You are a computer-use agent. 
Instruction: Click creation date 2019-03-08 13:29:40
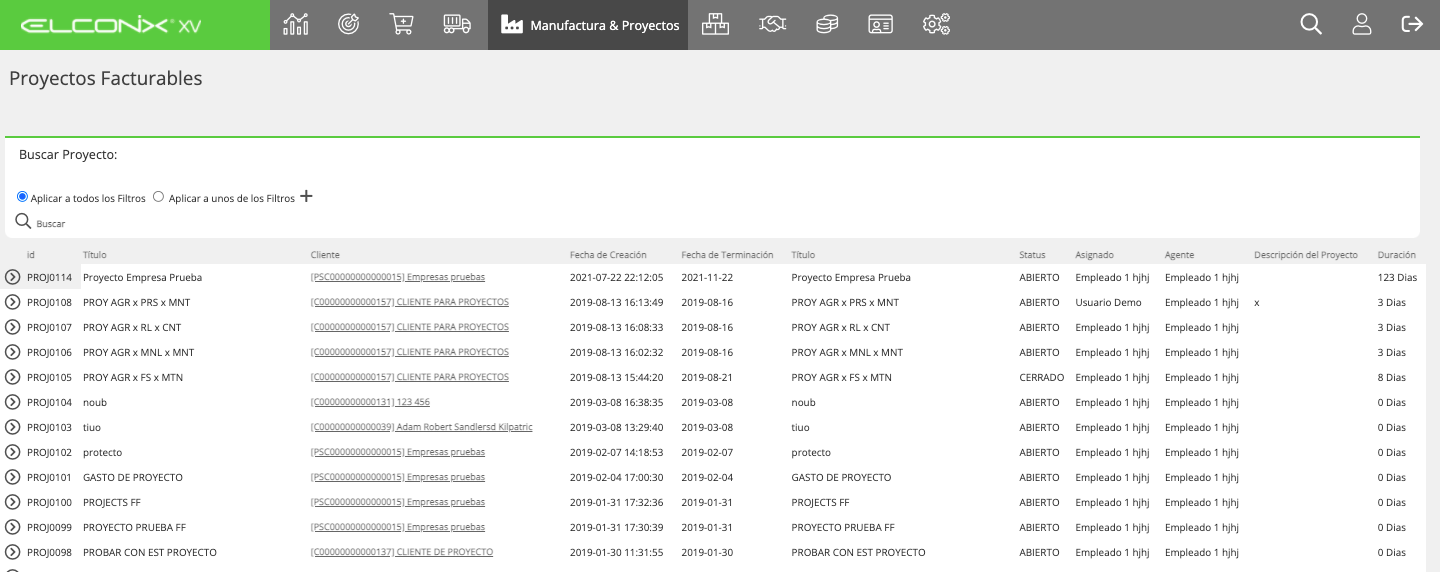click(616, 427)
